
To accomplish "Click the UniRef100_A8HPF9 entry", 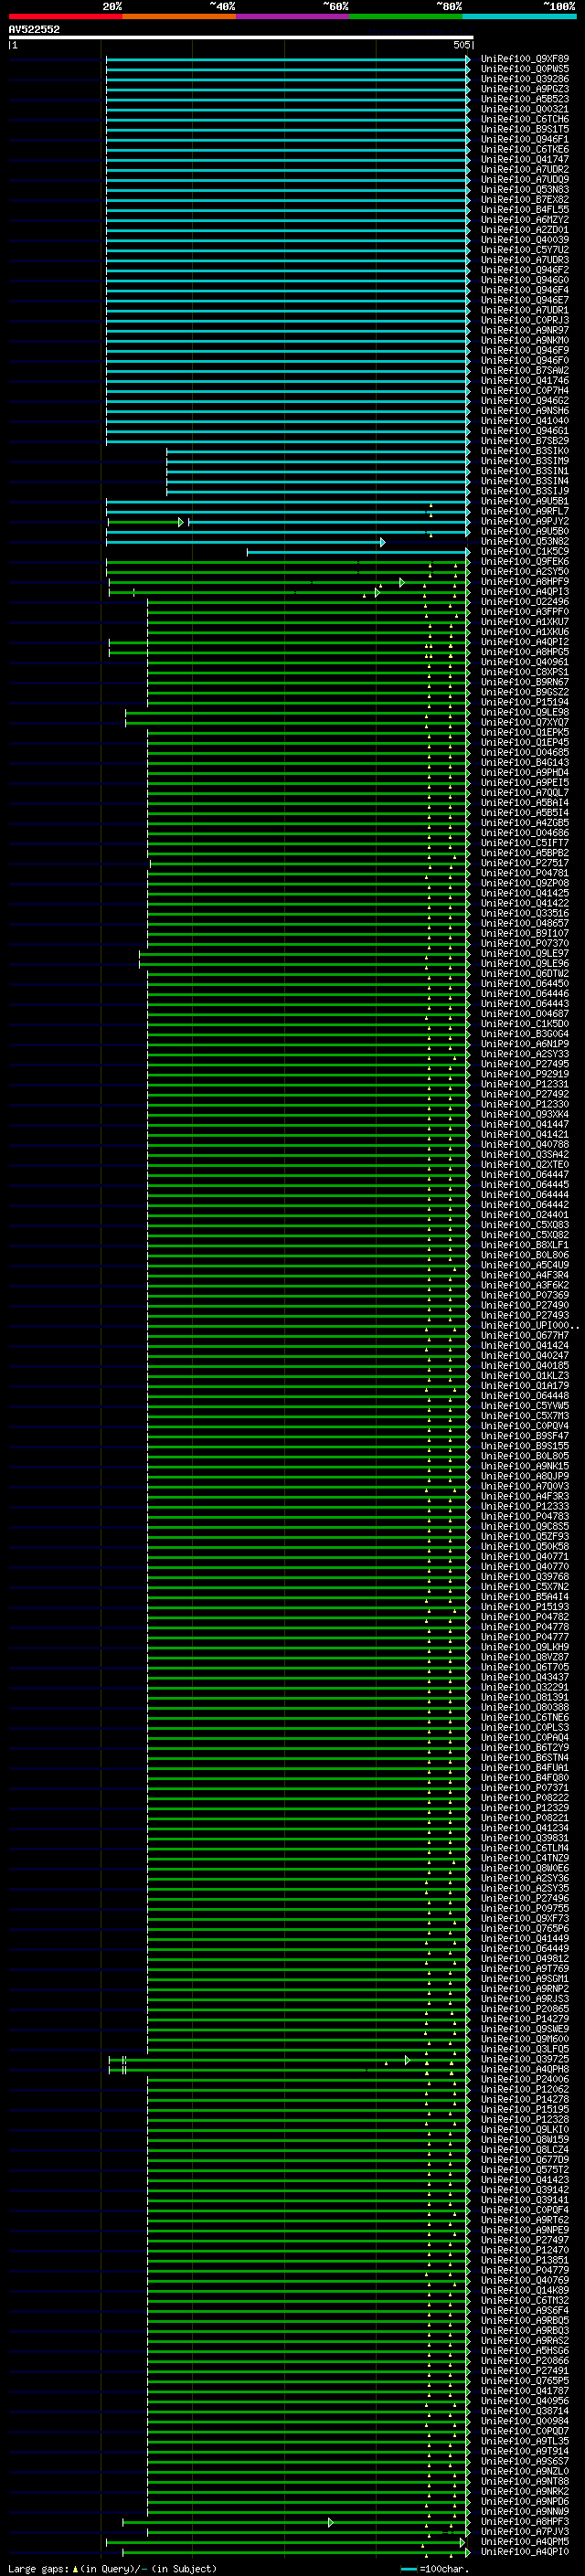I will point(524,581).
